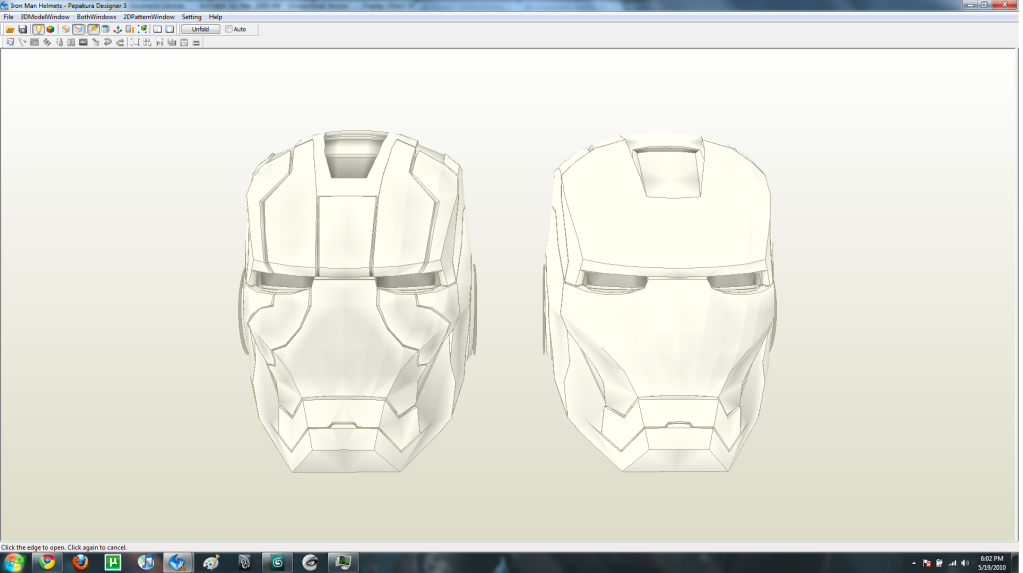This screenshot has width=1023, height=573.
Task: Switch to split two-pane window layout icon
Action: (x=157, y=29)
